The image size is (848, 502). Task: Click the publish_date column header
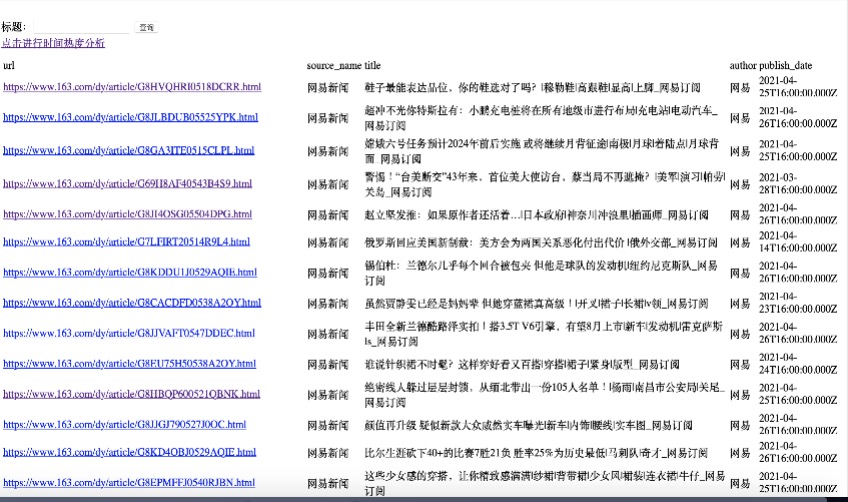[x=786, y=65]
